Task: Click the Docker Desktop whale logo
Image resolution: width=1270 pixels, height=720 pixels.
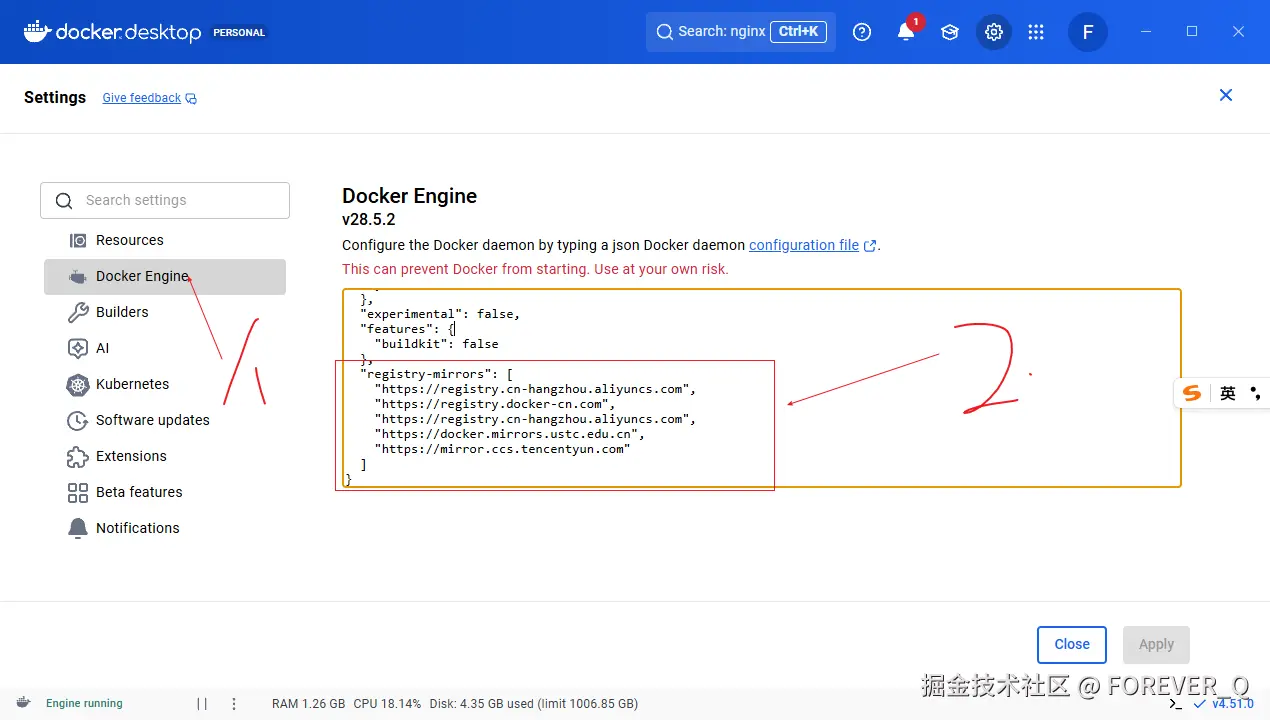Action: 37,32
